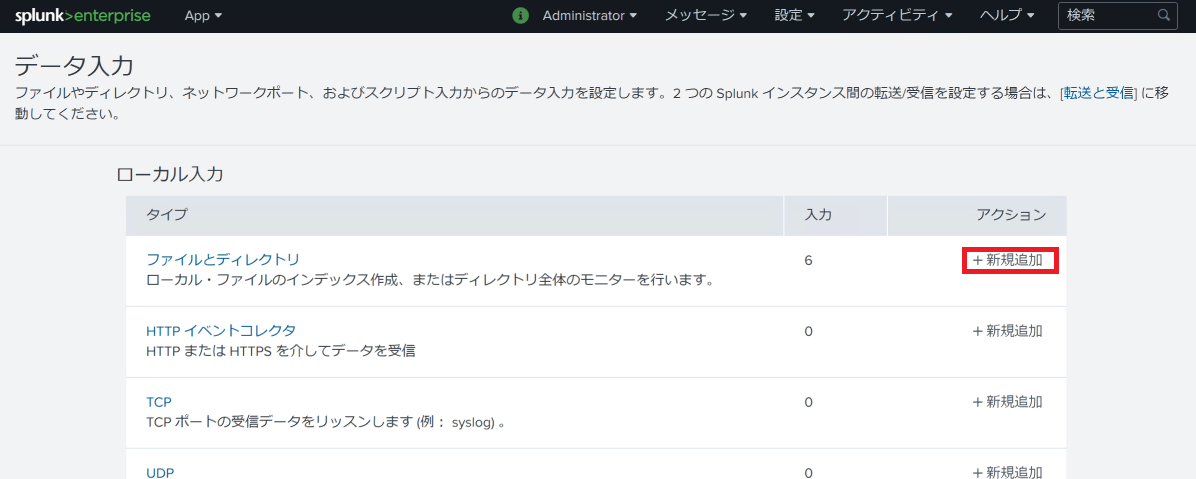Follow the 転送と受信 link

(1098, 93)
